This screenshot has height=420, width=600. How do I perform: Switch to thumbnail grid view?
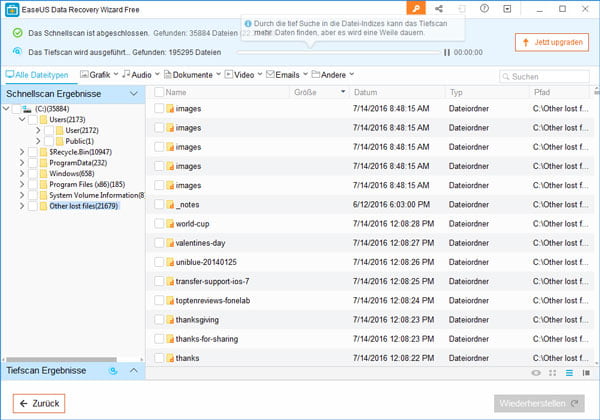click(x=553, y=373)
